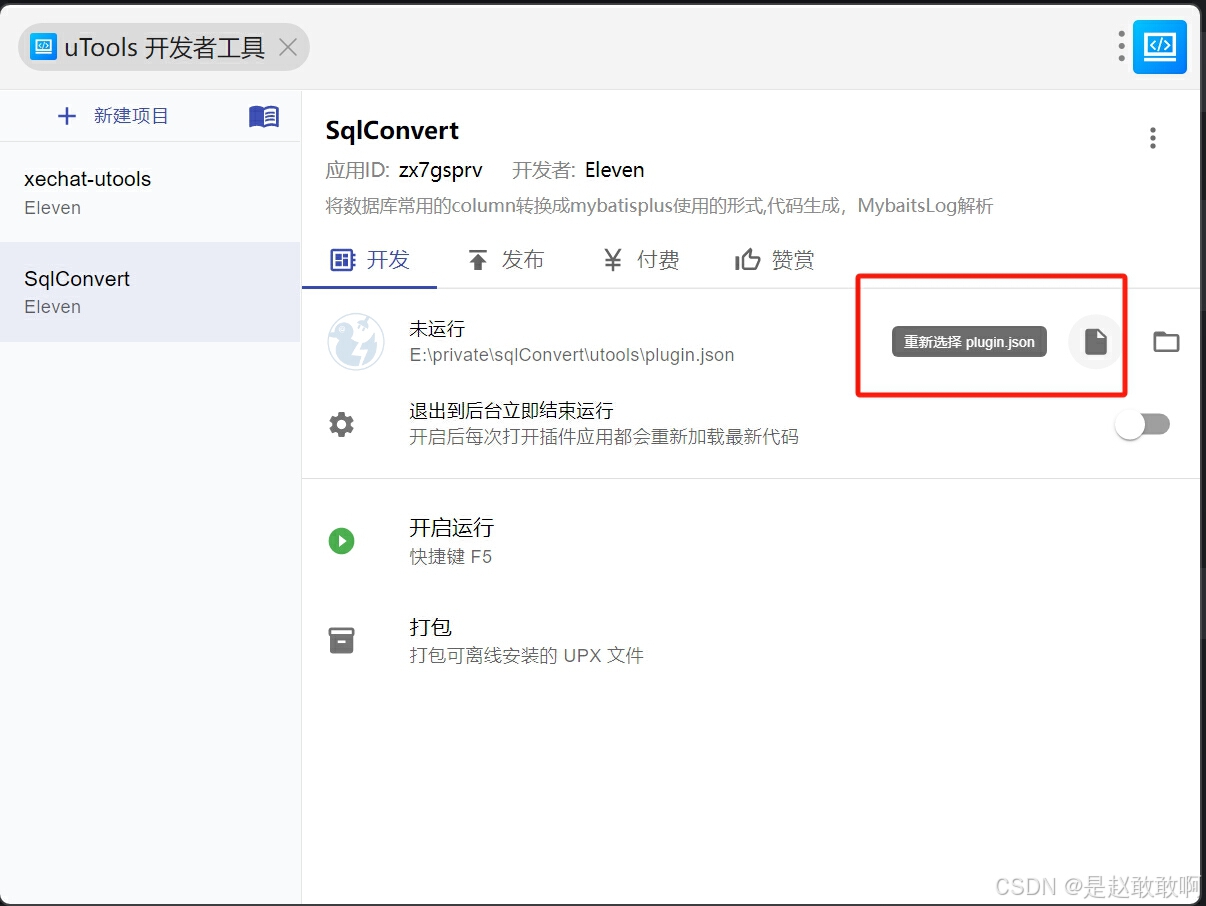Click the SqlConvert title heading
The width and height of the screenshot is (1206, 906).
(392, 131)
